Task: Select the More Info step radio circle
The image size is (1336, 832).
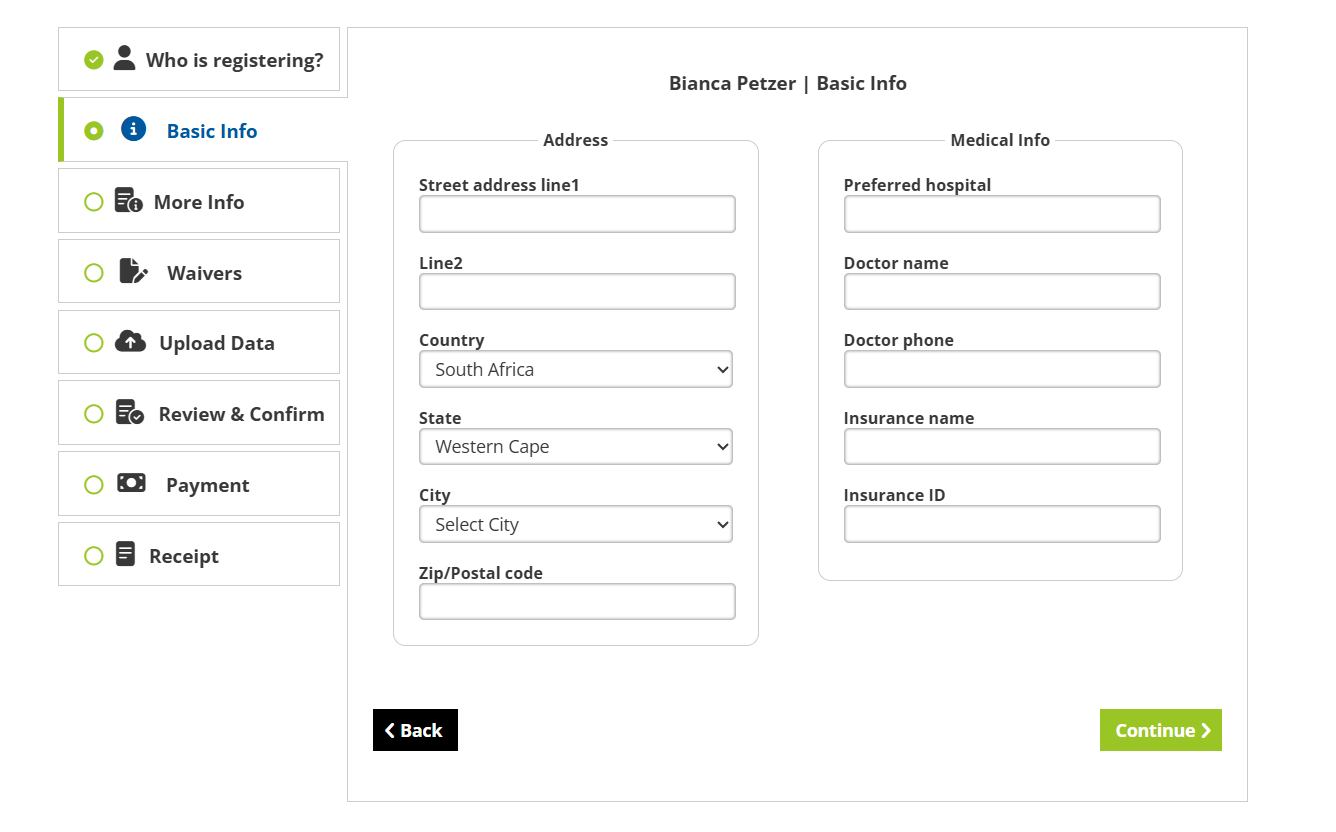Action: coord(94,202)
